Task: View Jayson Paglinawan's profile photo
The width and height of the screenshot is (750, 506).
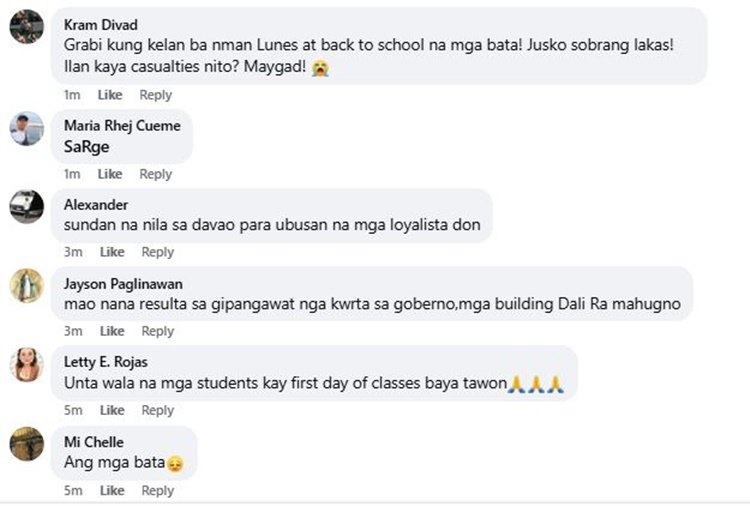Action: pos(27,286)
